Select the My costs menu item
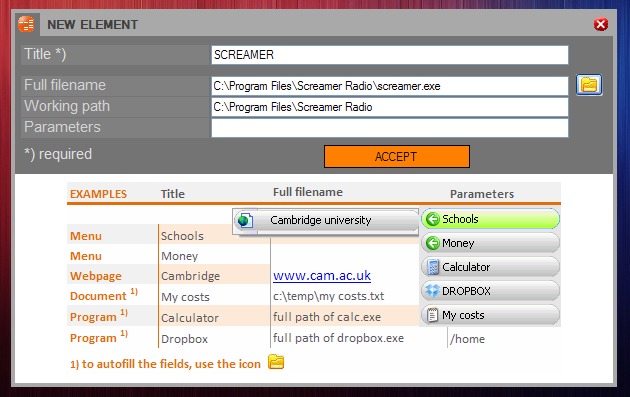The height and width of the screenshot is (397, 630). tap(490, 315)
